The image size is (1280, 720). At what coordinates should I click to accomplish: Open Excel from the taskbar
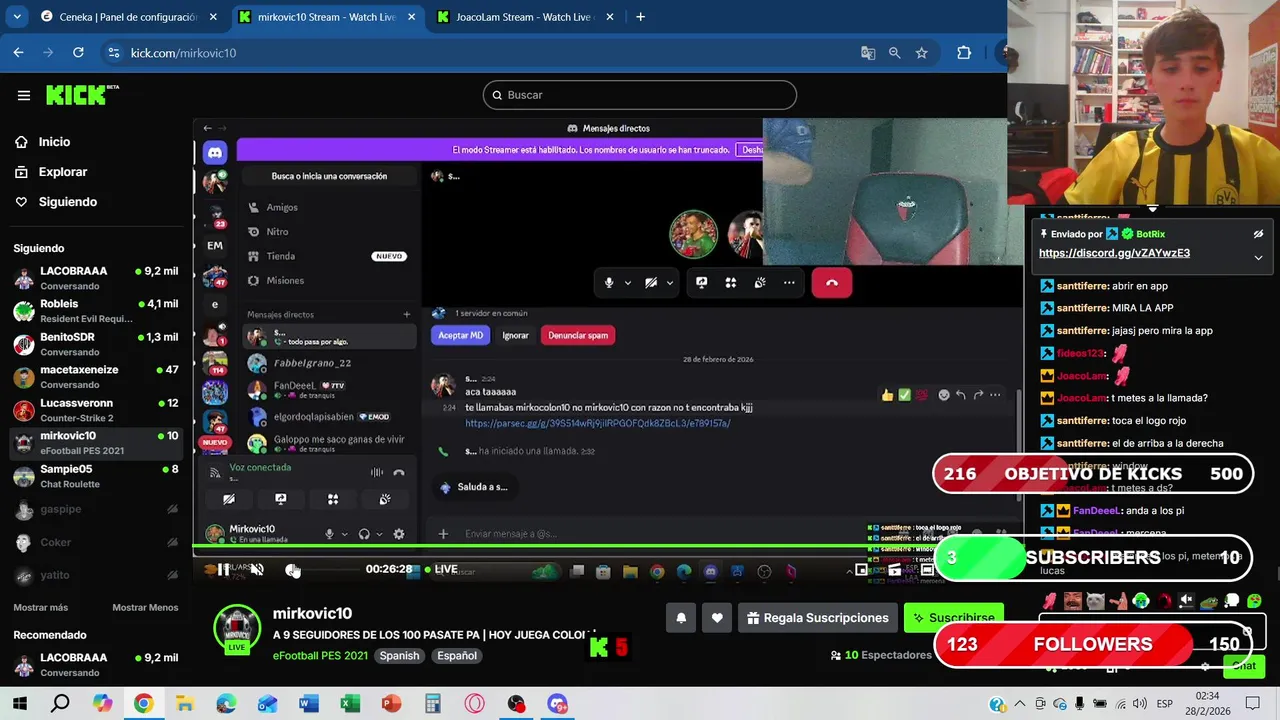coord(350,704)
